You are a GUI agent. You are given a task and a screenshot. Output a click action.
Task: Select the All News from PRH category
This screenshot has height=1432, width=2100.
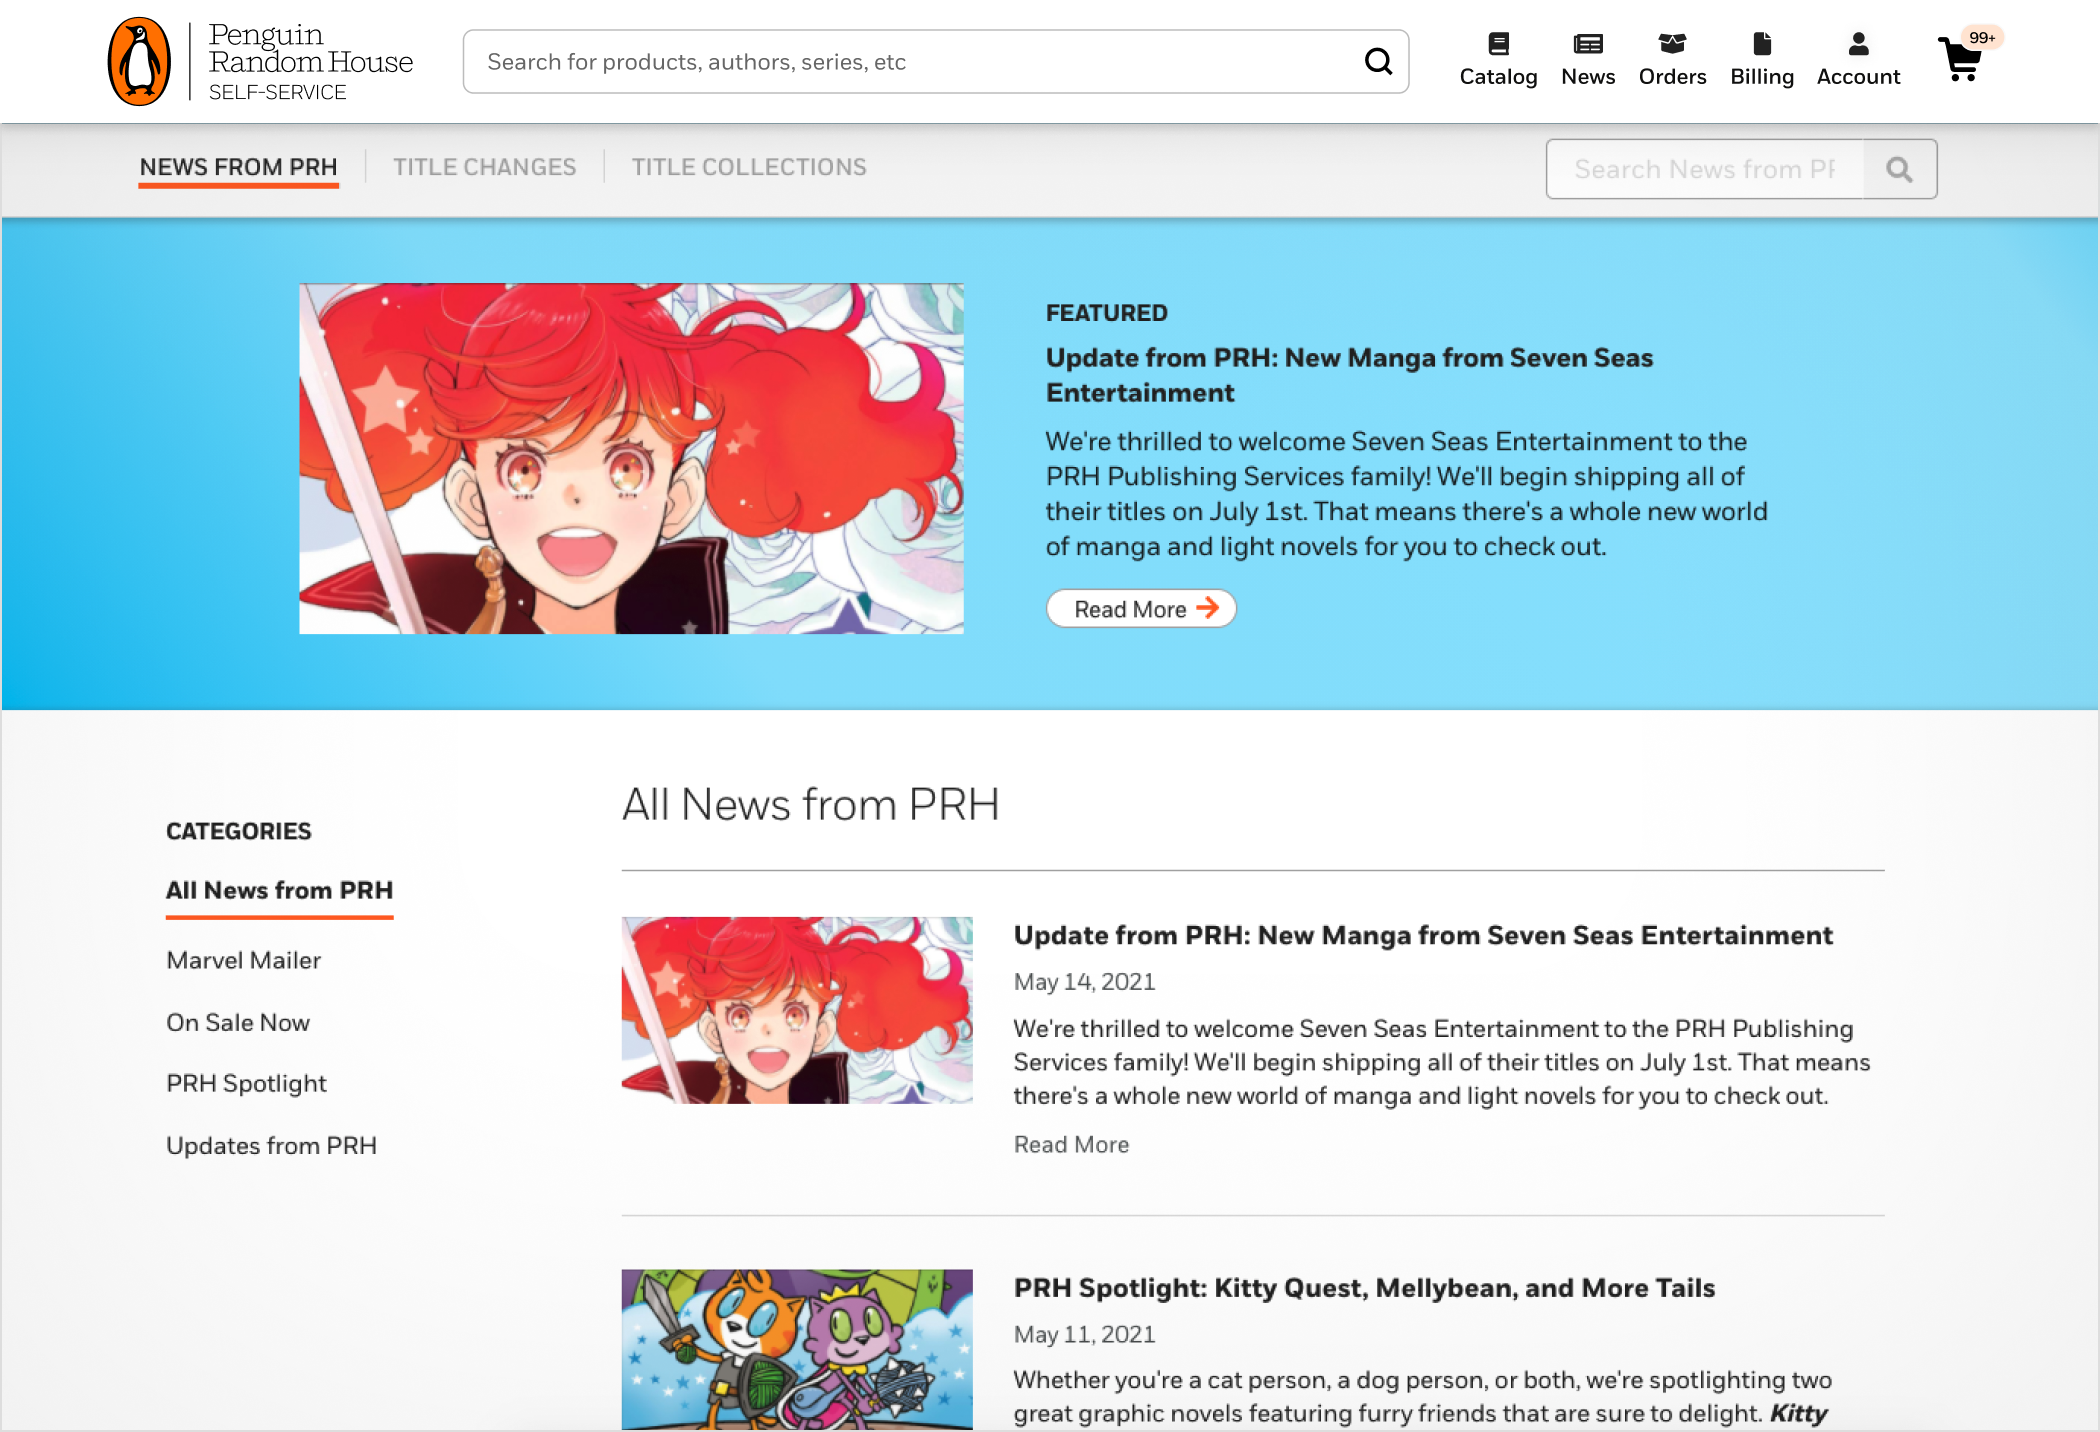[x=279, y=890]
